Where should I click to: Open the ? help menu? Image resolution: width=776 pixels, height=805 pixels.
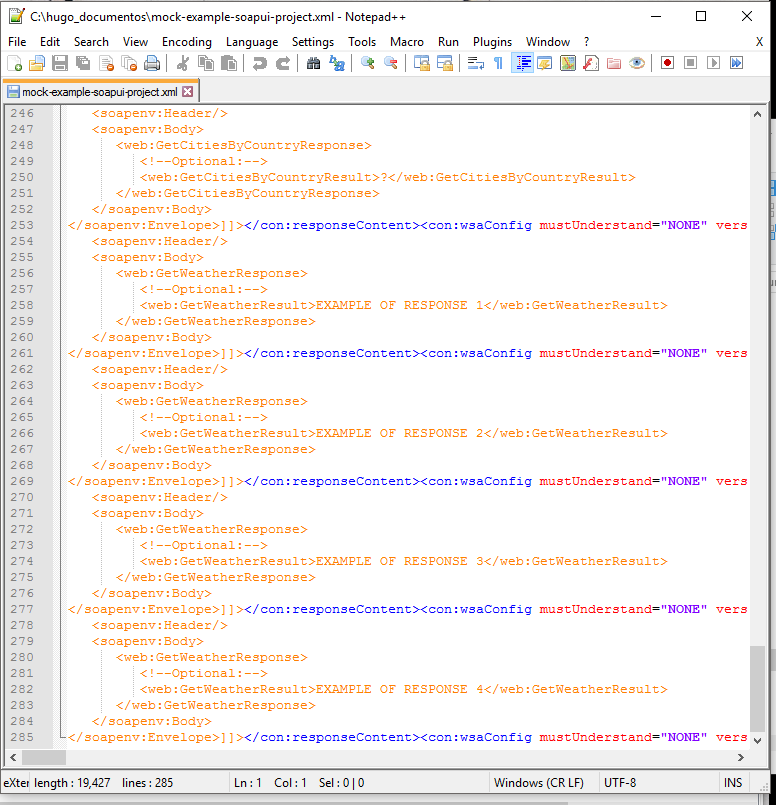tap(587, 42)
